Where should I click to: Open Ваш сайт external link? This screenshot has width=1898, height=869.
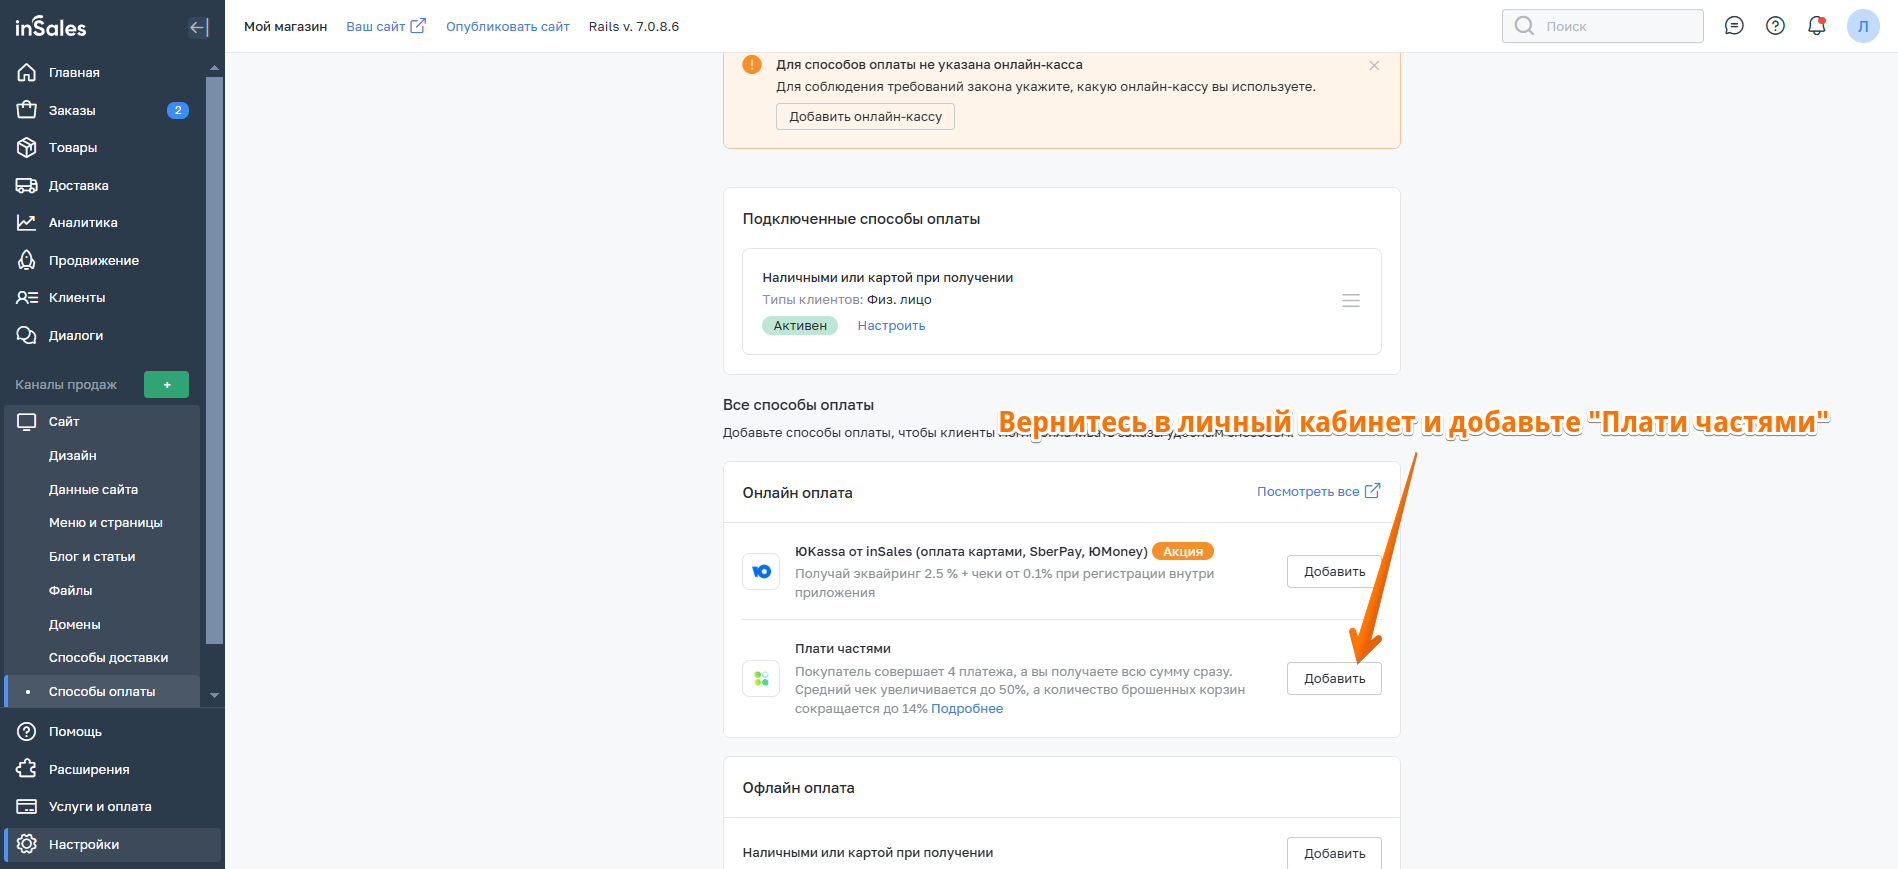[385, 27]
